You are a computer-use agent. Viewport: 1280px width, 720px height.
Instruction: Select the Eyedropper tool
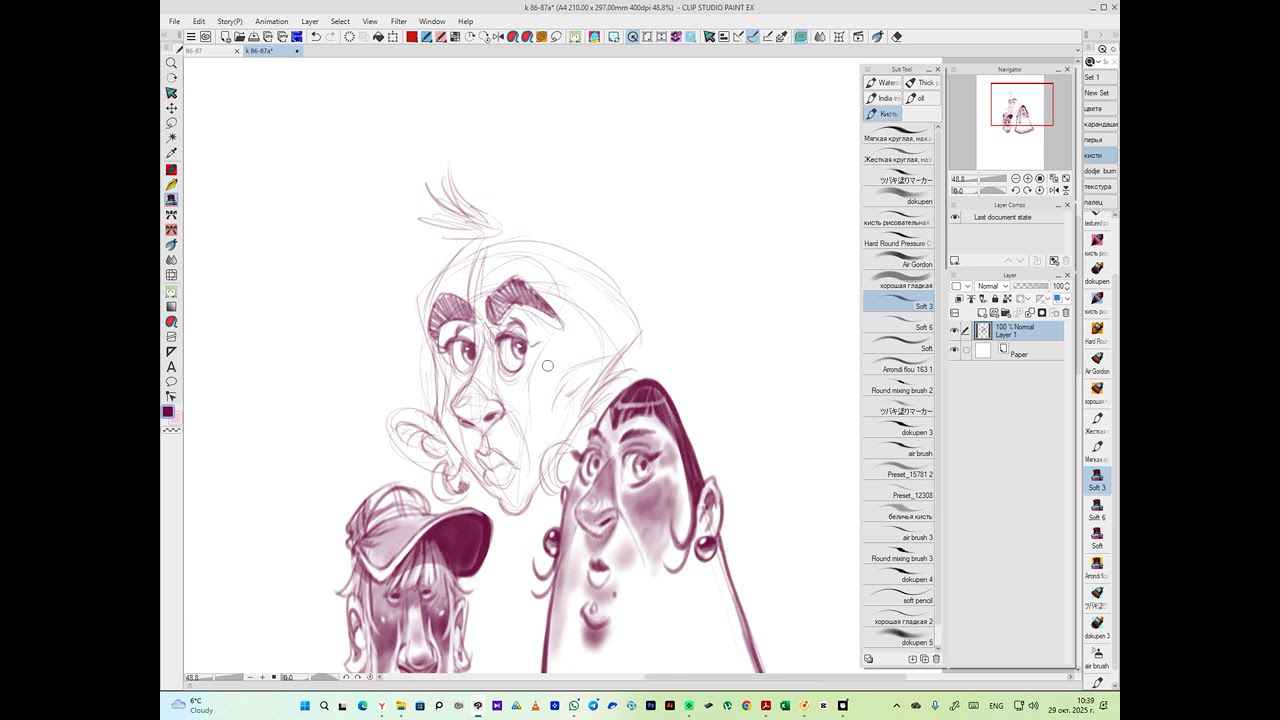(x=171, y=153)
